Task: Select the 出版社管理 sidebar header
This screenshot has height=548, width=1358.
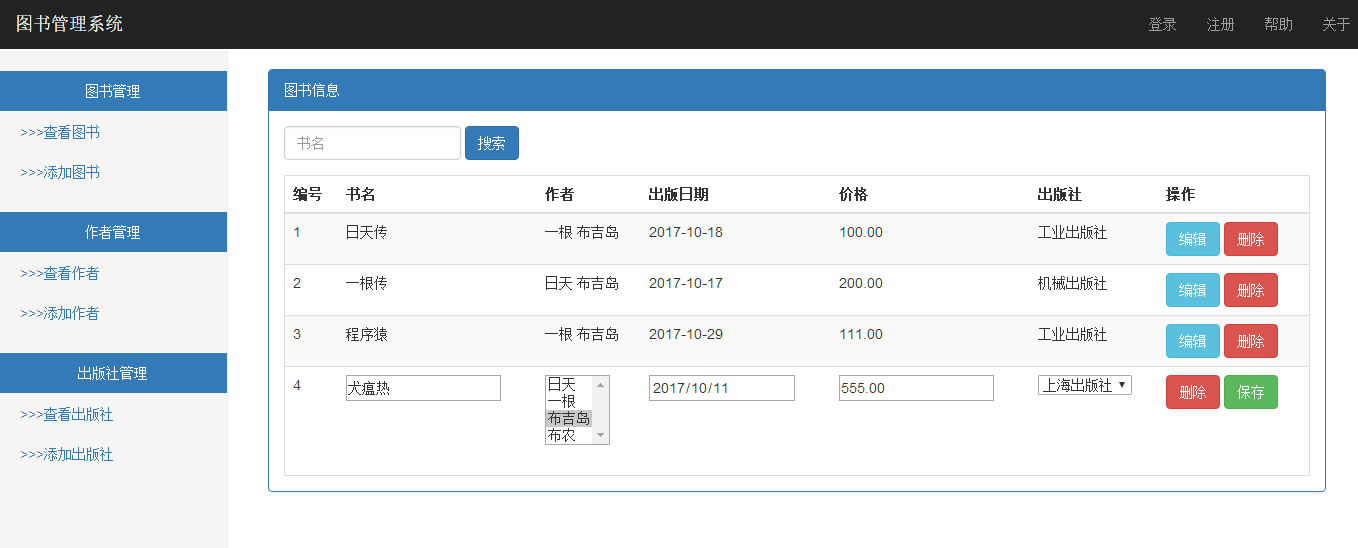Action: (113, 373)
